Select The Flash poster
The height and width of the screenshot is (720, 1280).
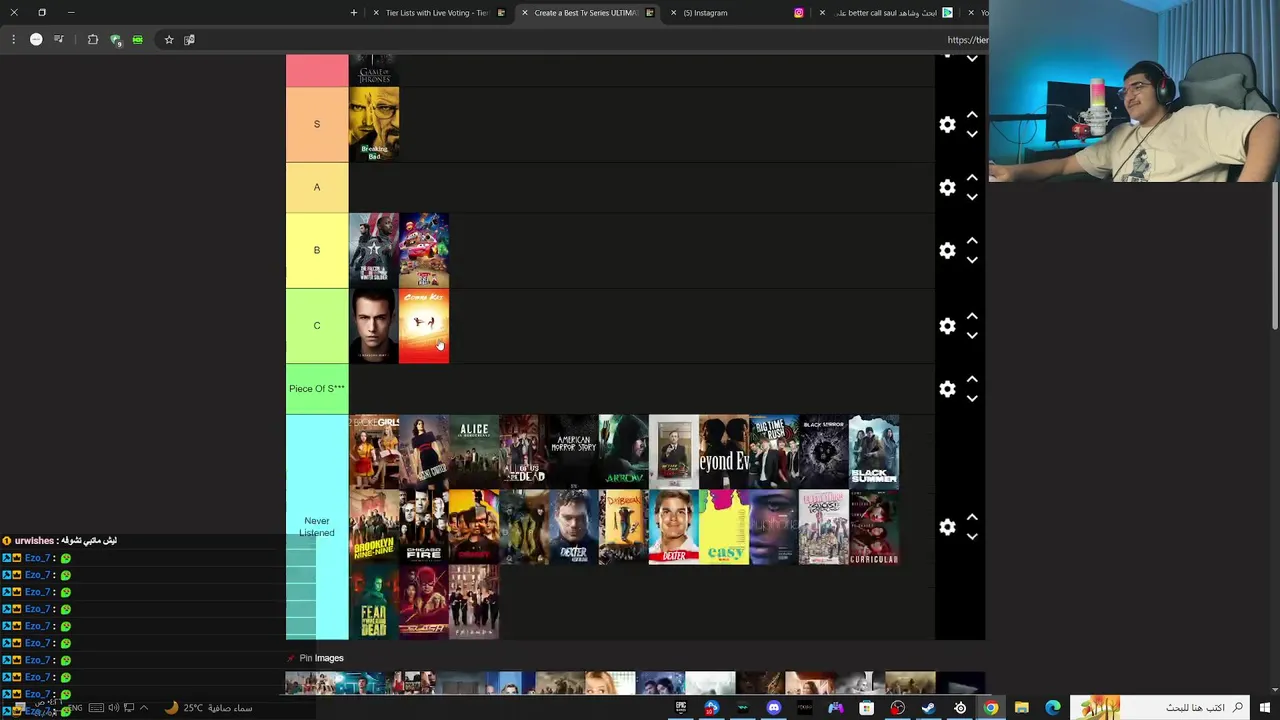(x=424, y=602)
